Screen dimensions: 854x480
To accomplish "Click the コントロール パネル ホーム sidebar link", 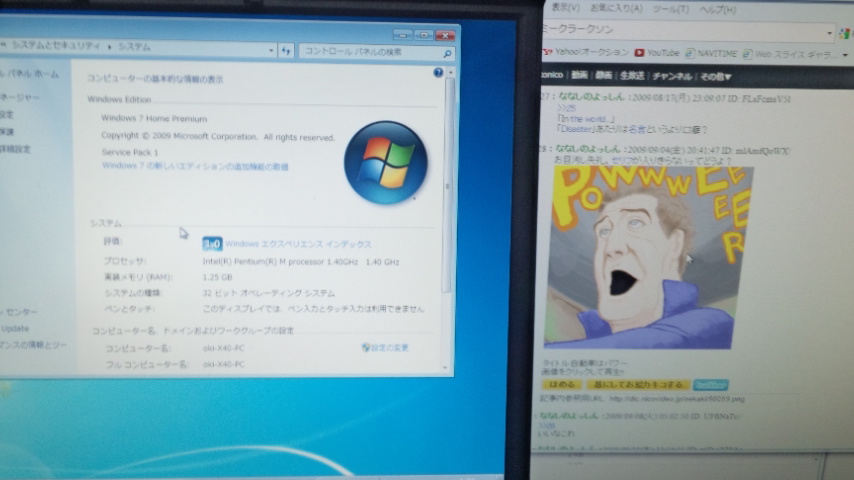I will (29, 73).
